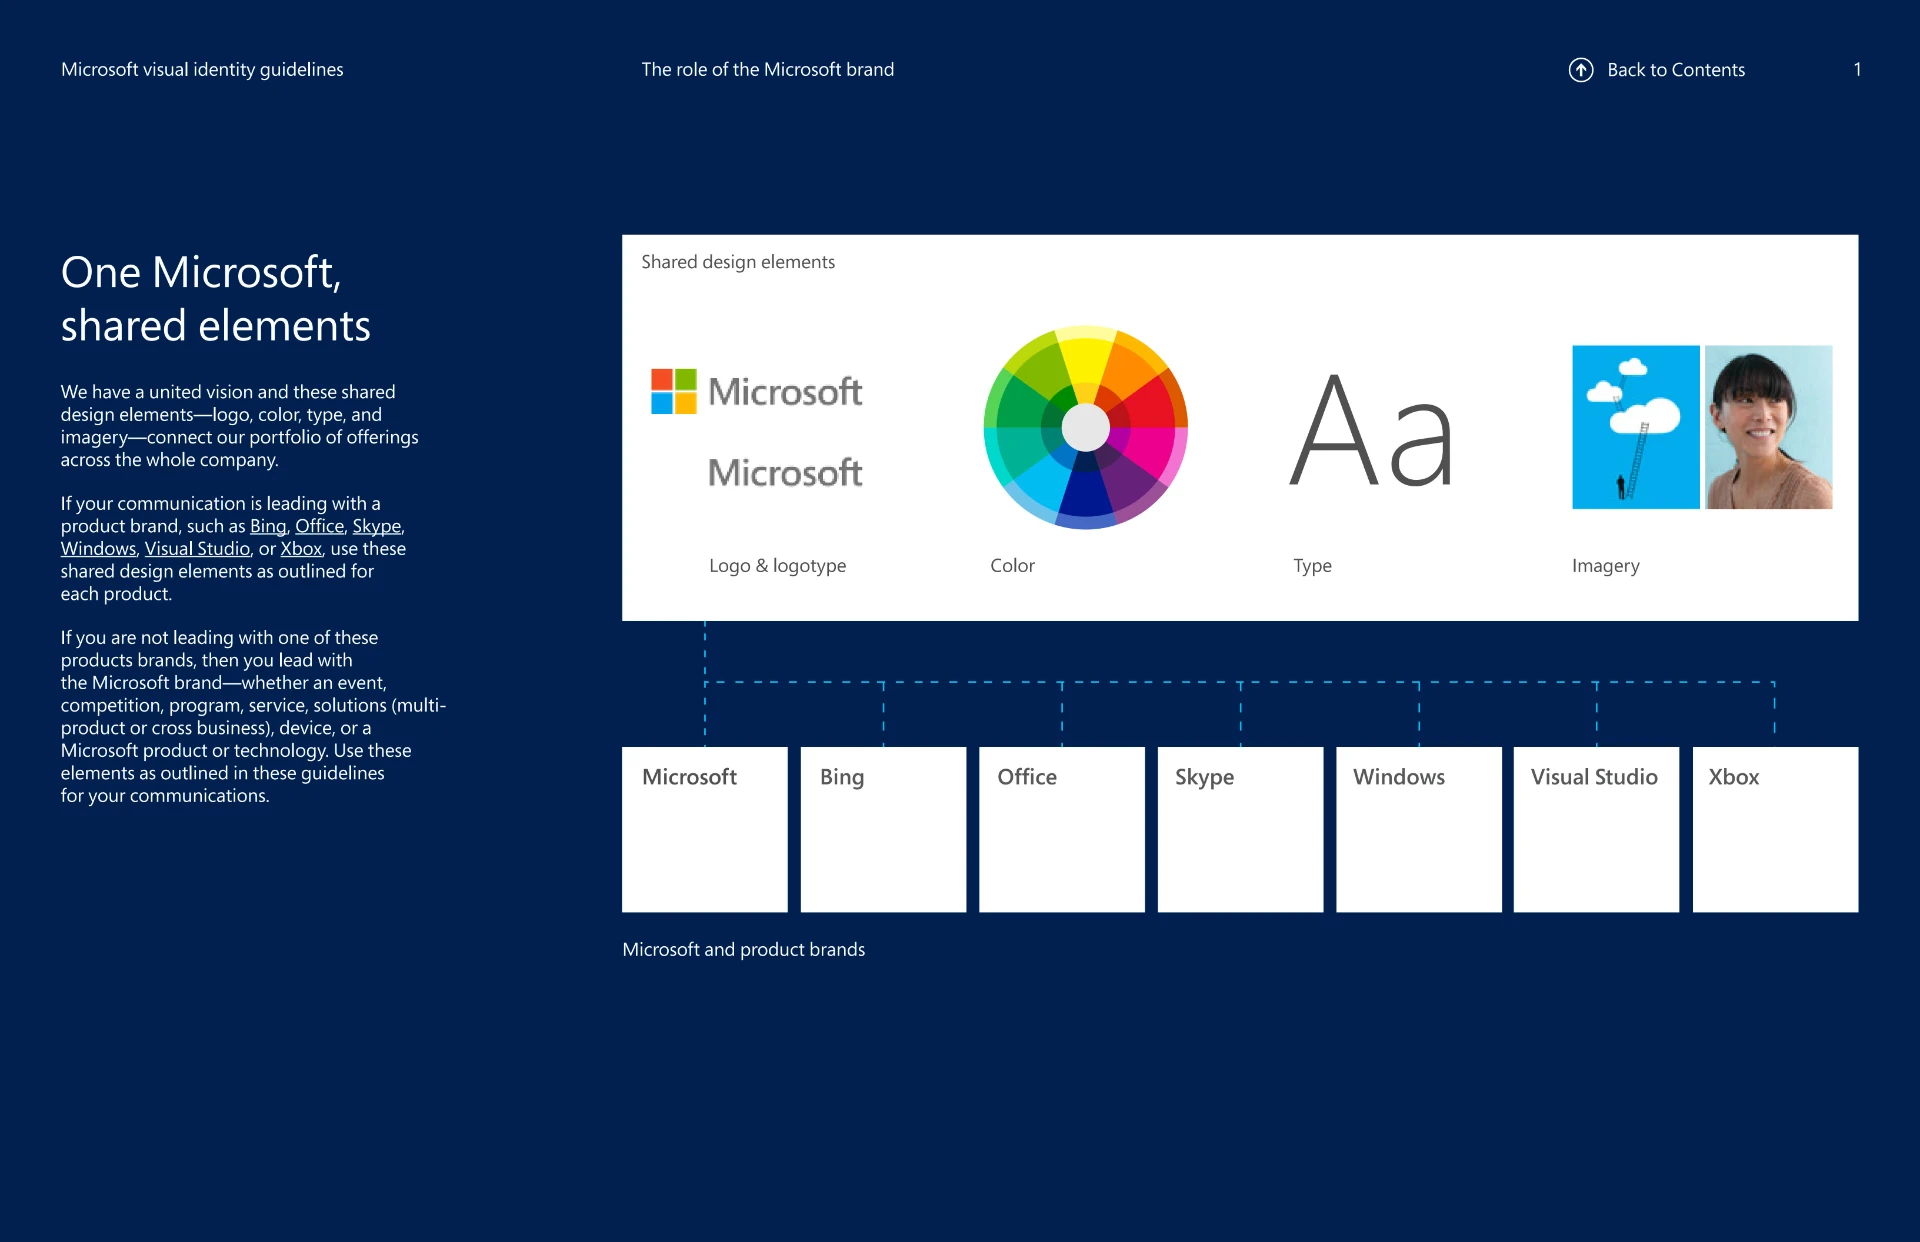Click the color wheel graphic

[x=1085, y=428]
